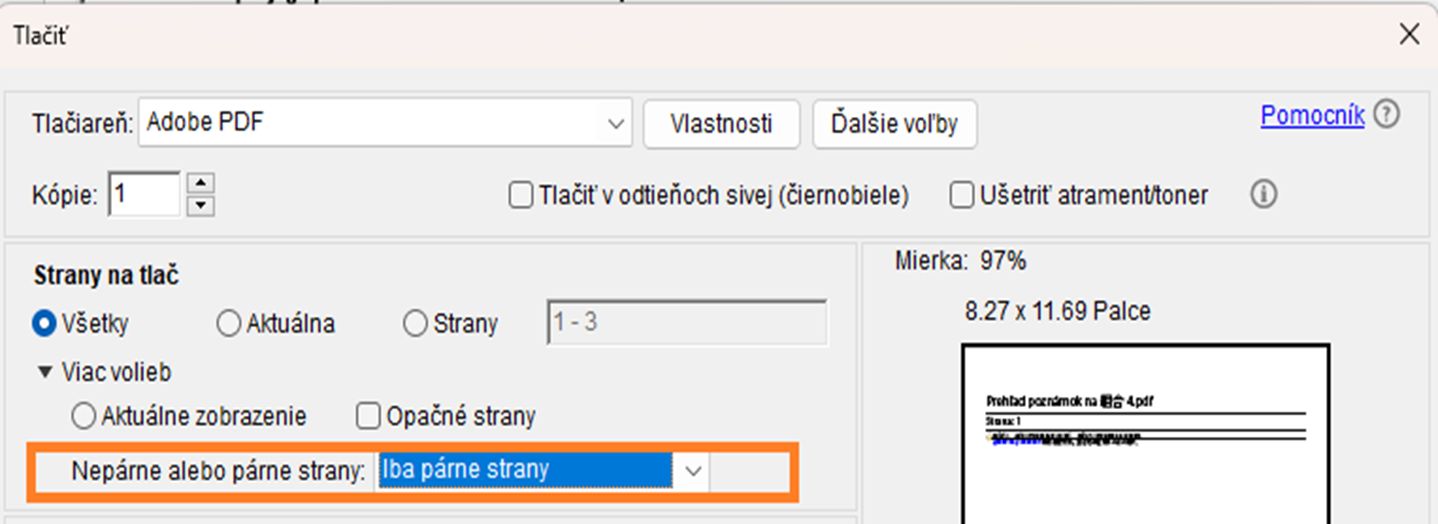This screenshot has width=1438, height=524.
Task: Pick the Aktuálne zobrazenie radio option
Action: coord(84,415)
